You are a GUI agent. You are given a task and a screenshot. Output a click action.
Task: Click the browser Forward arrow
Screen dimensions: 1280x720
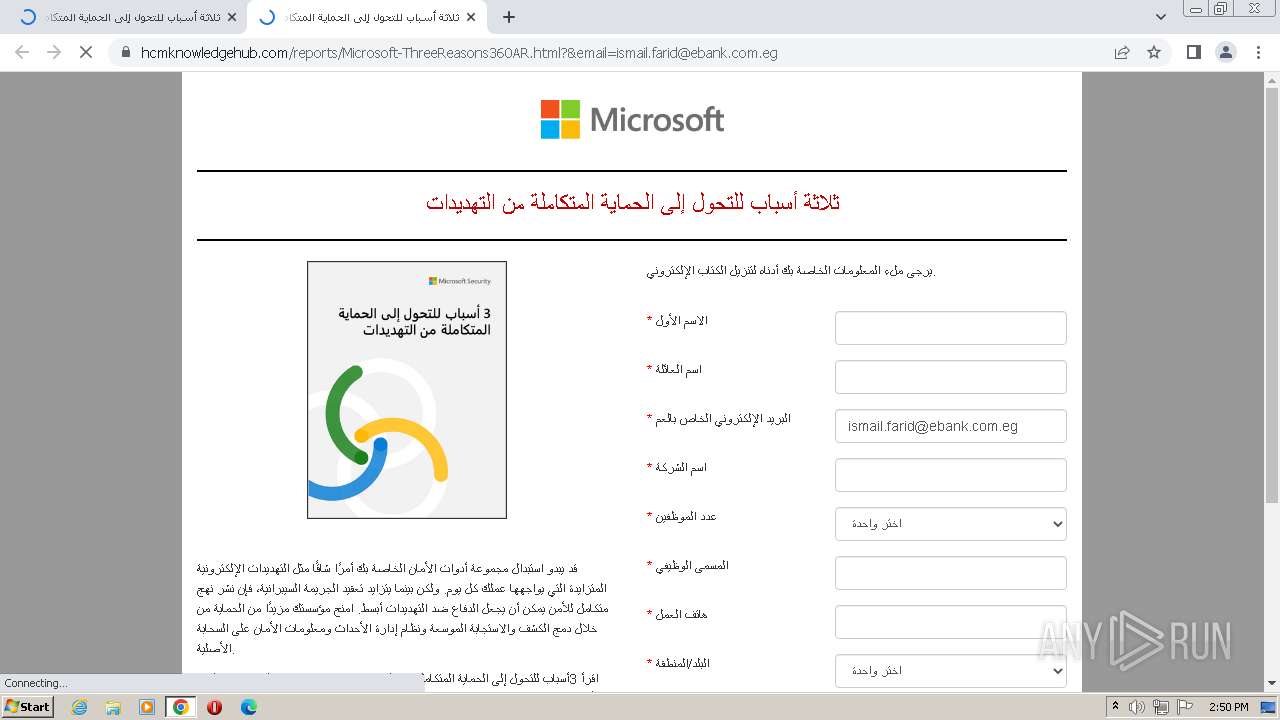(x=54, y=52)
